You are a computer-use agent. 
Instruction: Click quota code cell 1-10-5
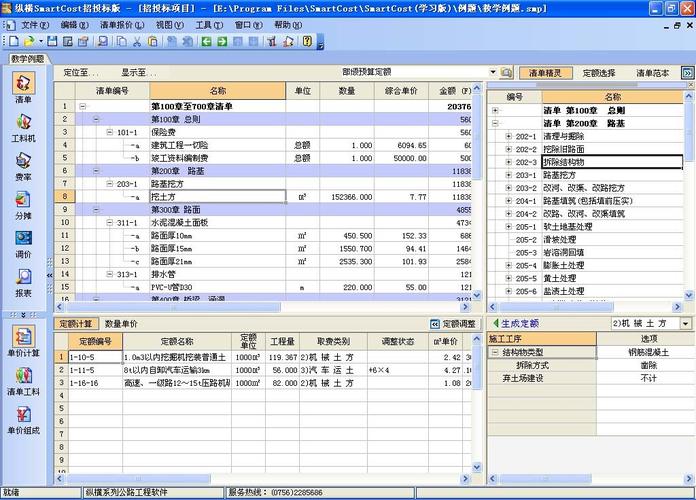(95, 357)
